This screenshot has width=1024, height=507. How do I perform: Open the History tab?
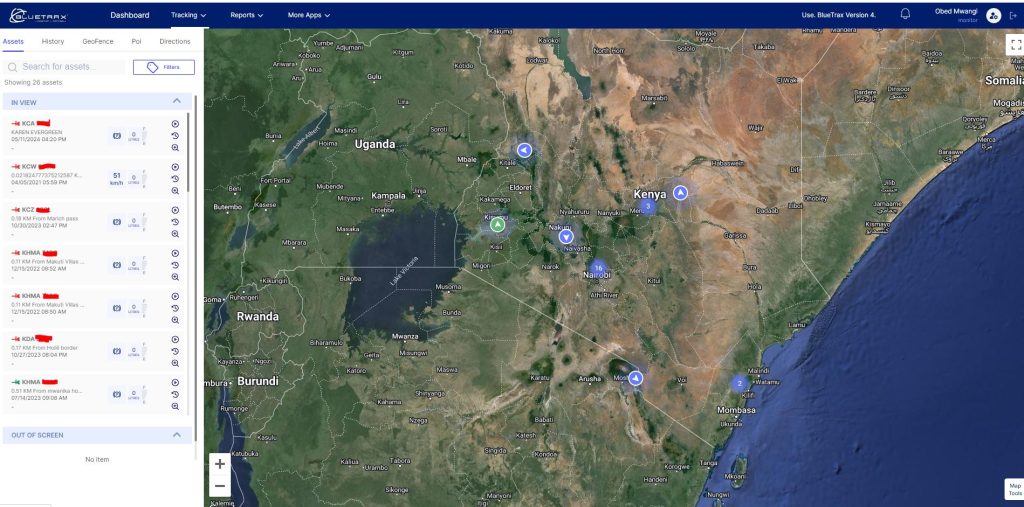point(53,42)
